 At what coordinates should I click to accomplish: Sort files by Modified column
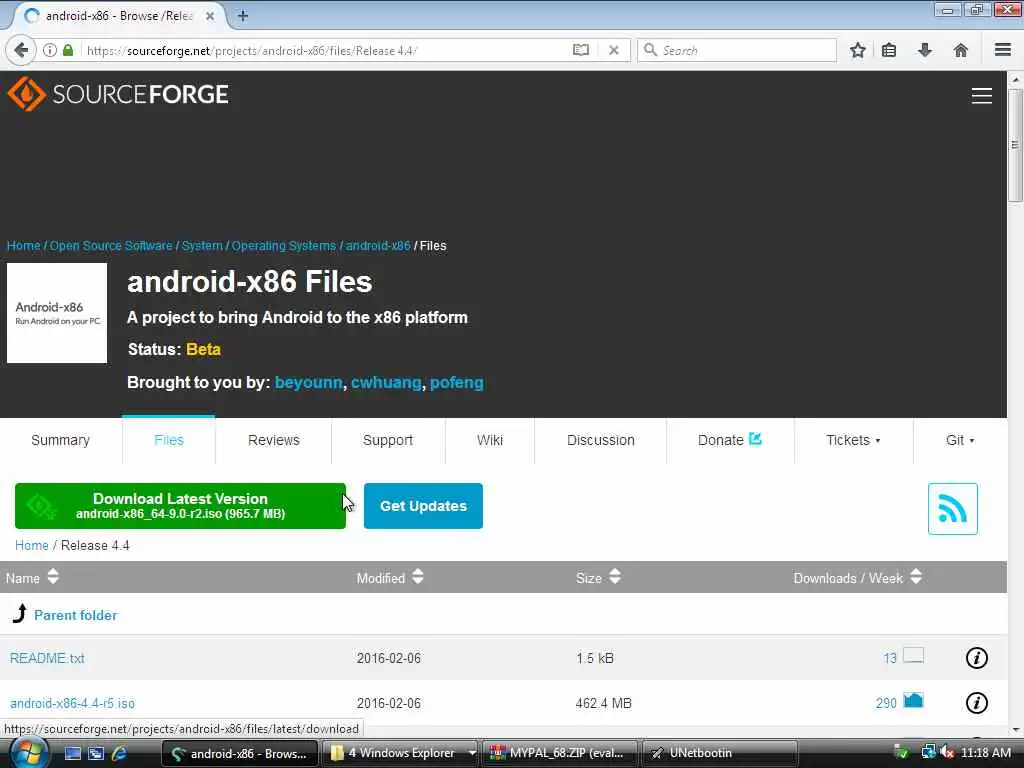point(390,577)
